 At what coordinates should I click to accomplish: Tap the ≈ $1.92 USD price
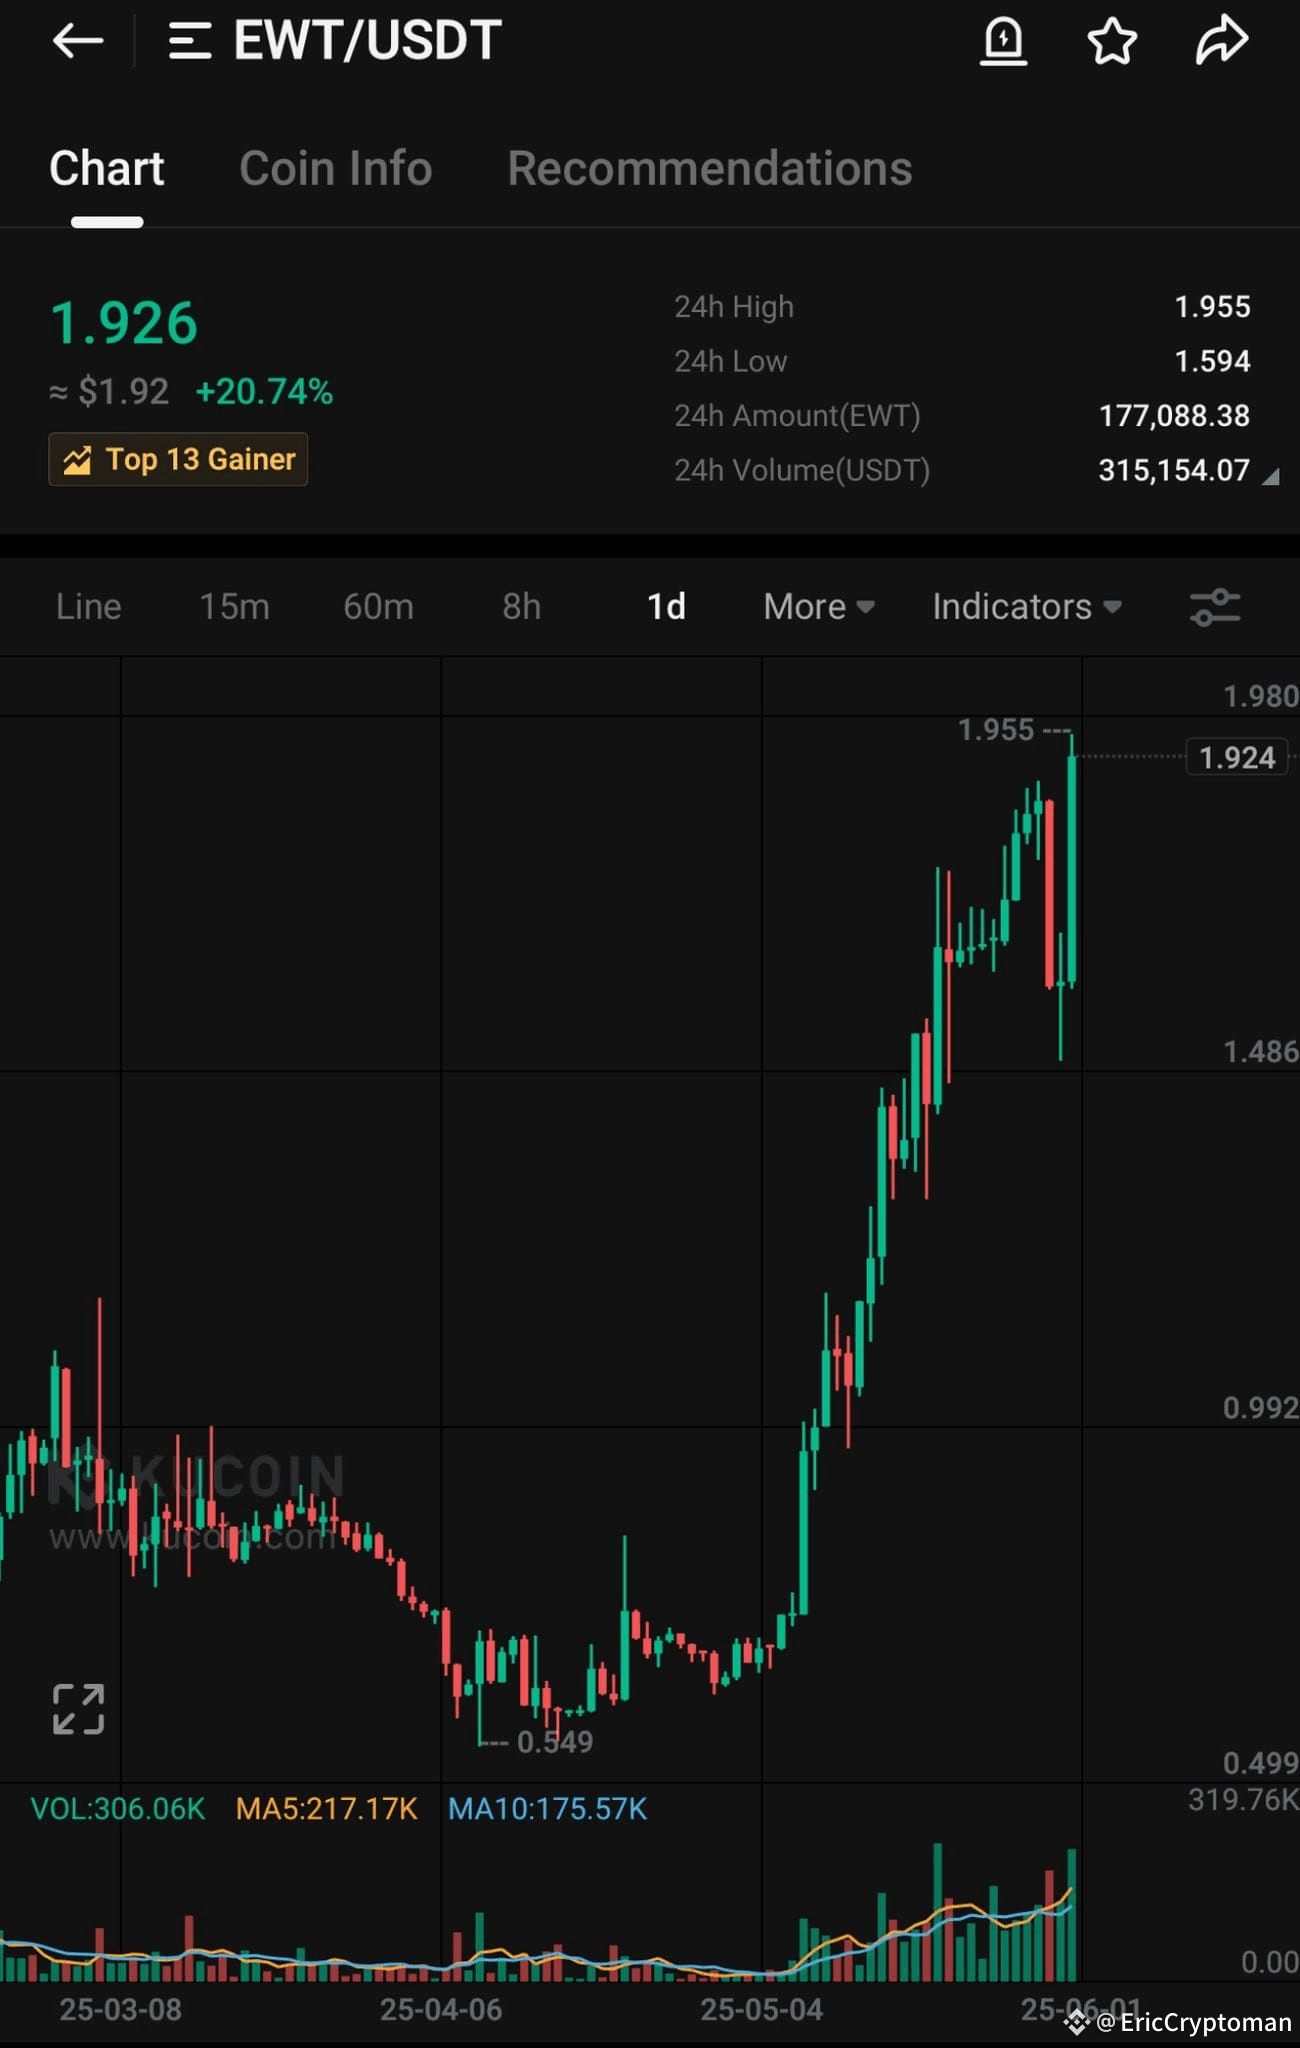point(110,392)
